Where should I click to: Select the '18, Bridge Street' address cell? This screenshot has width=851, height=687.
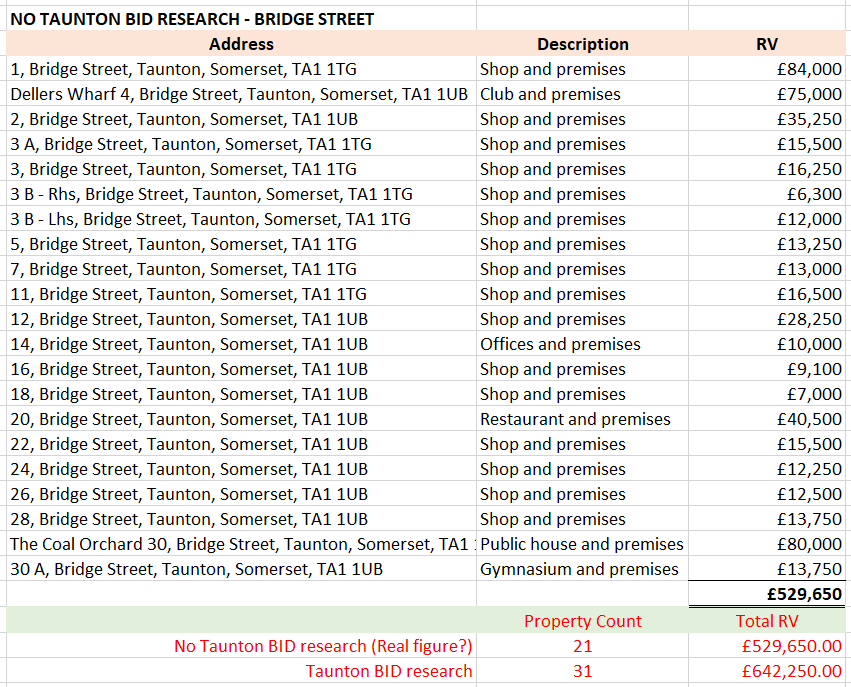[242, 393]
